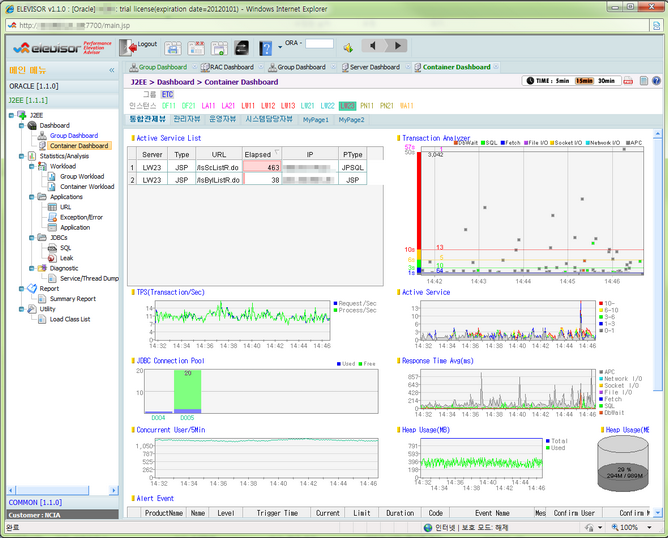This screenshot has height=538, width=668.
Task: Sort Active Service List by Elapsed
Action: 262,155
